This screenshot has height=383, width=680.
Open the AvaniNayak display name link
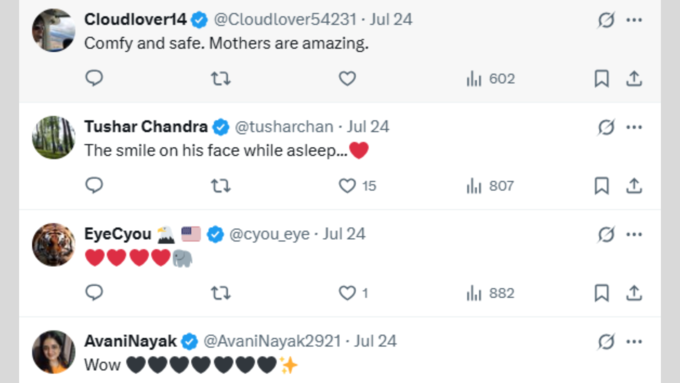pyautogui.click(x=131, y=341)
